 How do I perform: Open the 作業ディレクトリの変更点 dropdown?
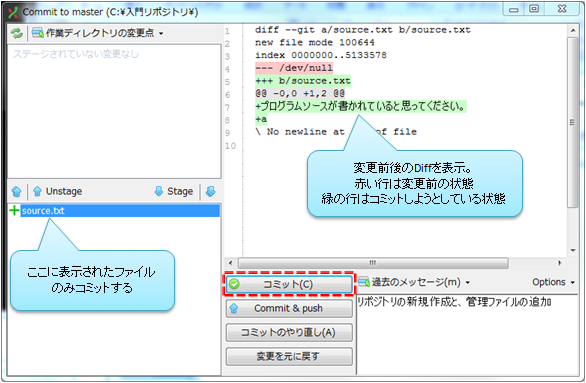(x=98, y=33)
